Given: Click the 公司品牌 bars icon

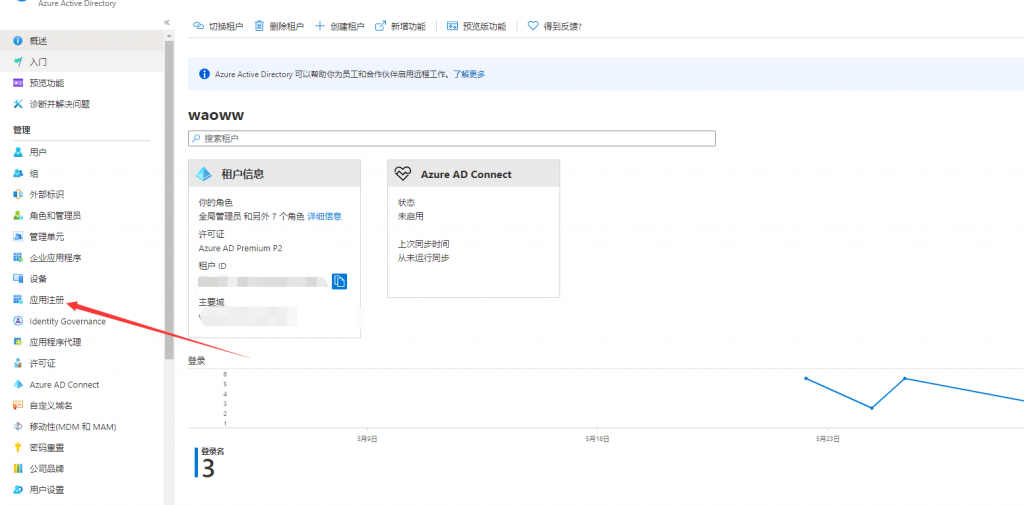Looking at the screenshot, I should click(x=18, y=468).
